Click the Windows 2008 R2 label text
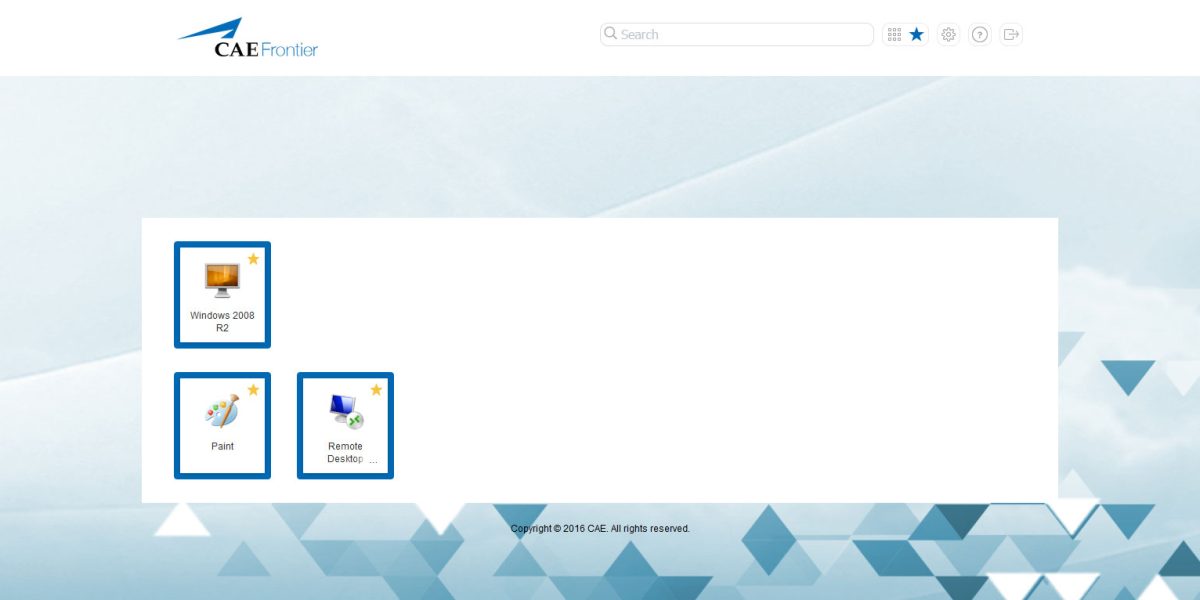Viewport: 1200px width, 600px height. point(222,320)
